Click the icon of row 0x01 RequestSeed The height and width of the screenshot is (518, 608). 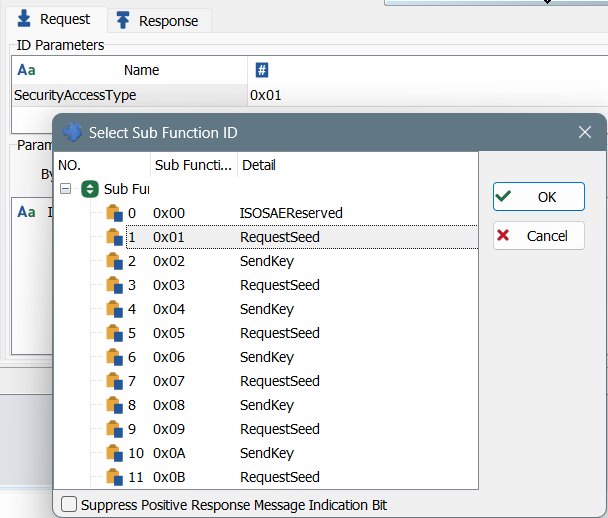[x=114, y=237]
